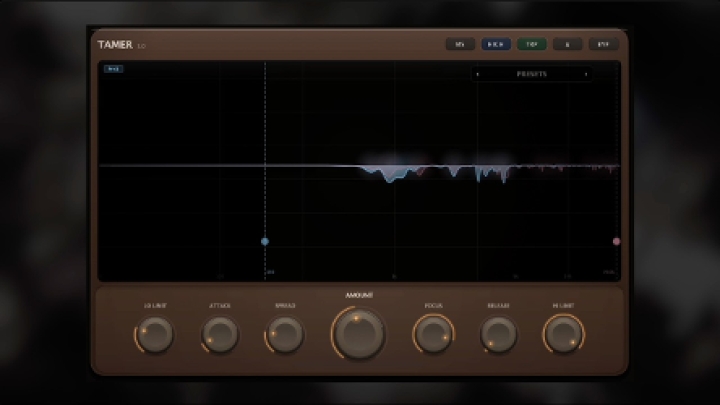Click the TAMER logo title
This screenshot has width=720, height=405.
point(115,45)
